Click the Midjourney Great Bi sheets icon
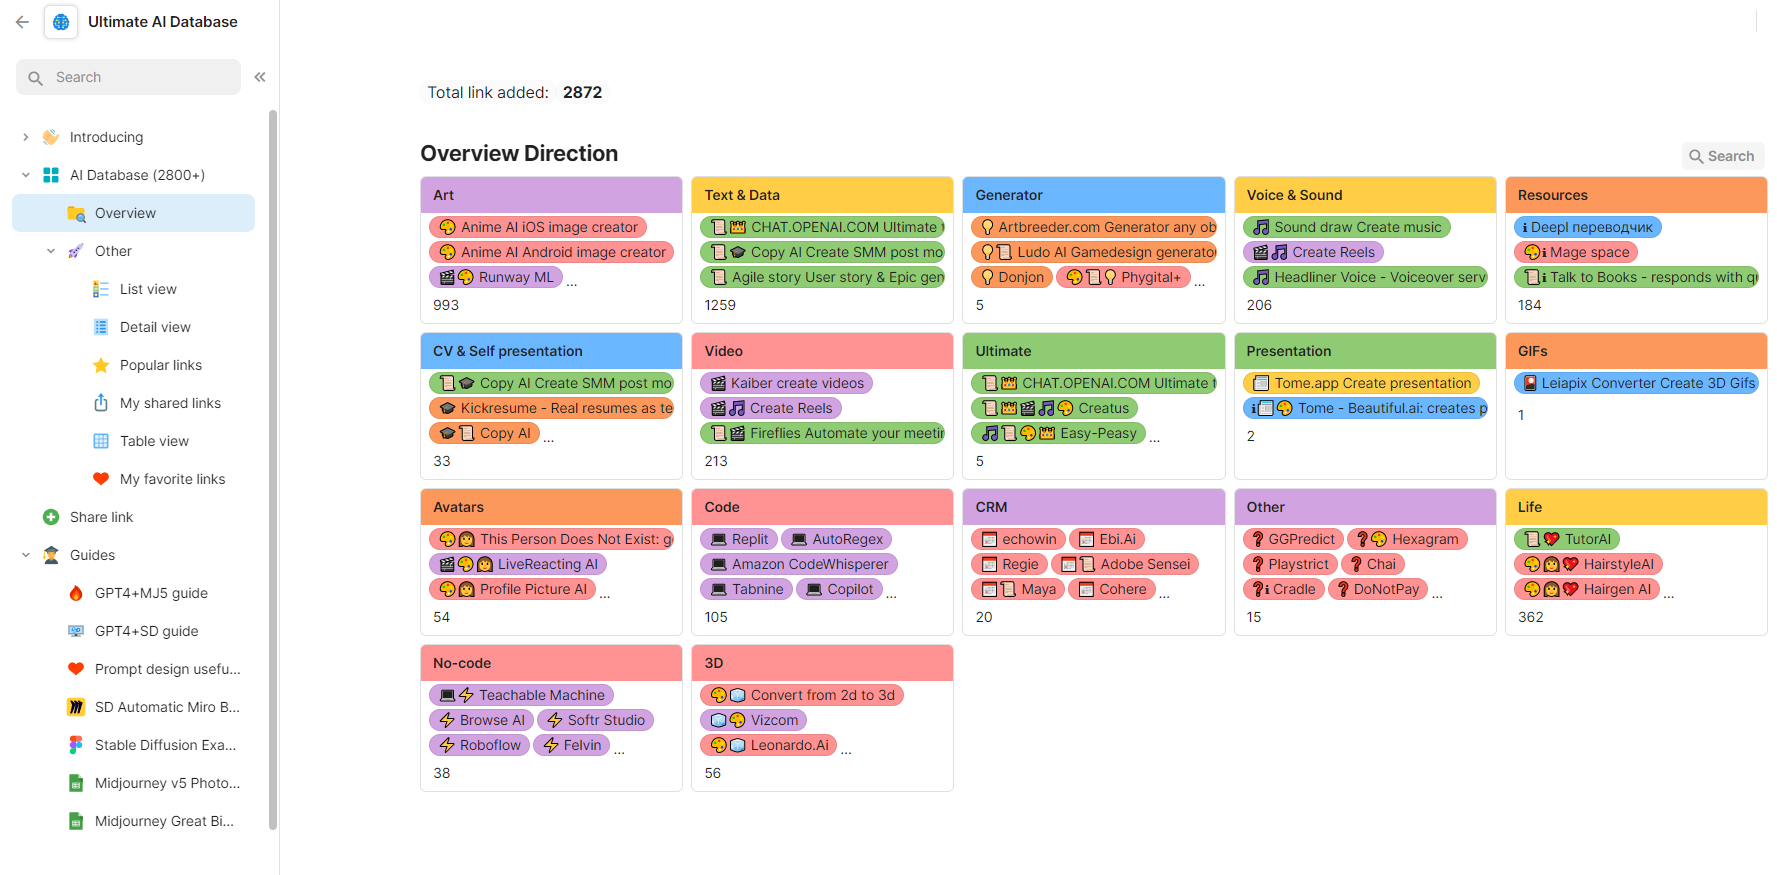The image size is (1777, 875). coord(76,821)
